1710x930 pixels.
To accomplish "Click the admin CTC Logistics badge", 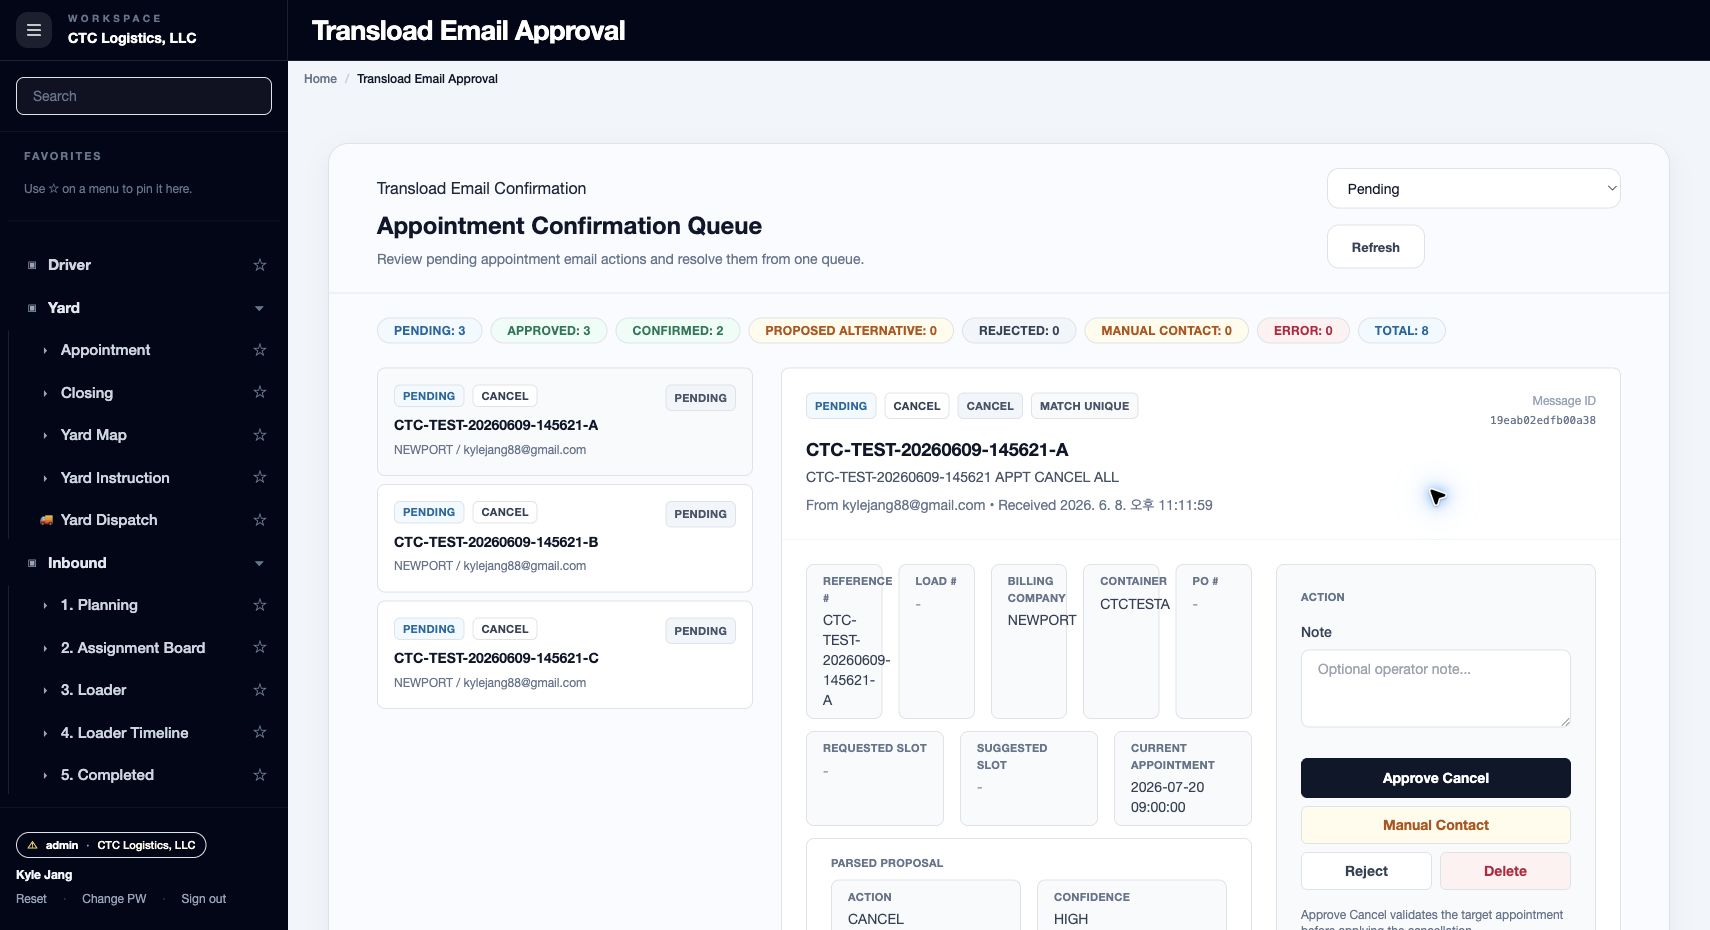I will 111,845.
